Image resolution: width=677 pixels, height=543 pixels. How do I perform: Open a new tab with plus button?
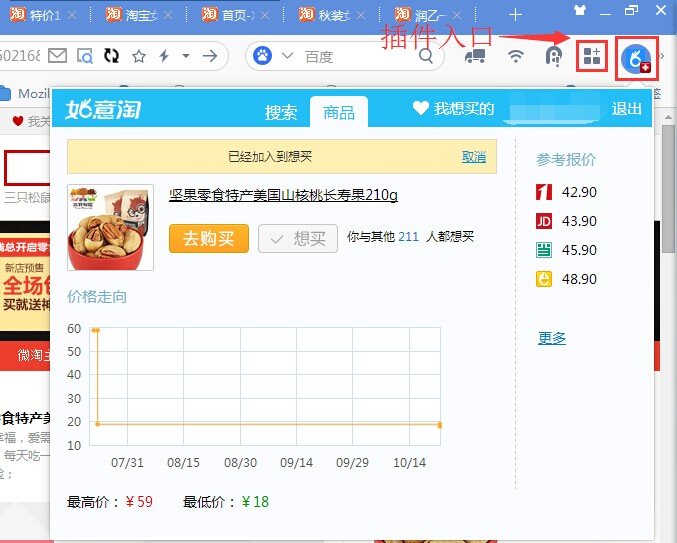click(515, 16)
